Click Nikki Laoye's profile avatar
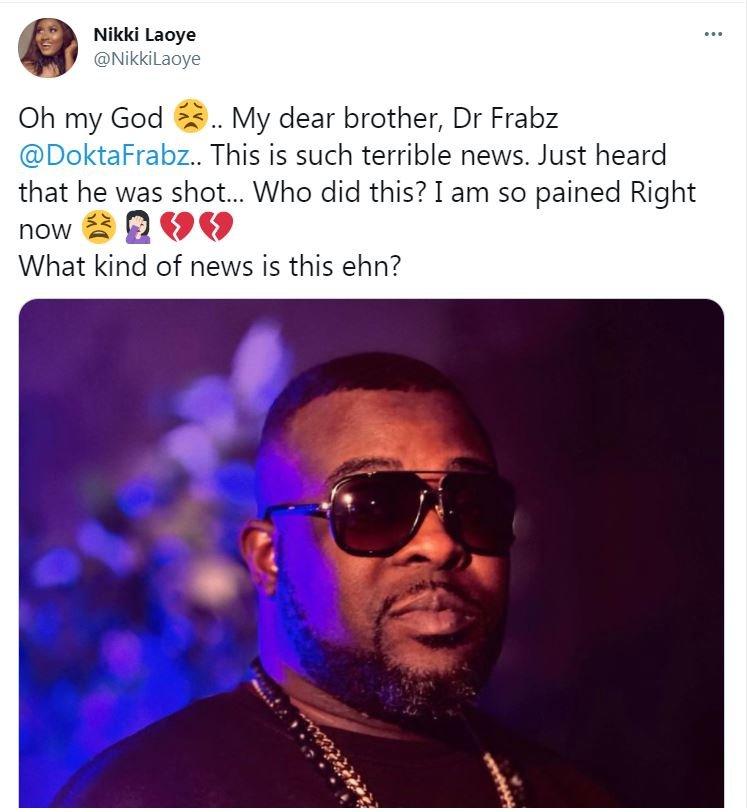 (x=47, y=47)
